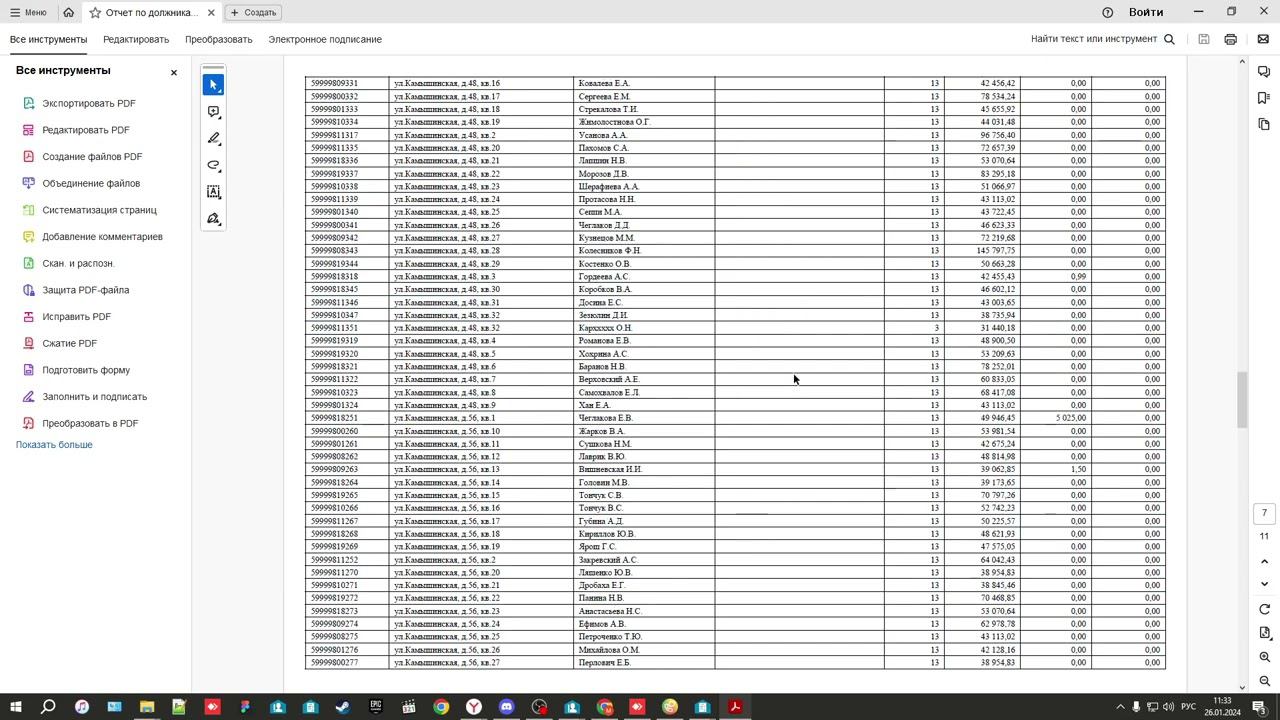1280x720 pixels.
Task: Switch to Все инструменты tab
Action: [x=48, y=39]
